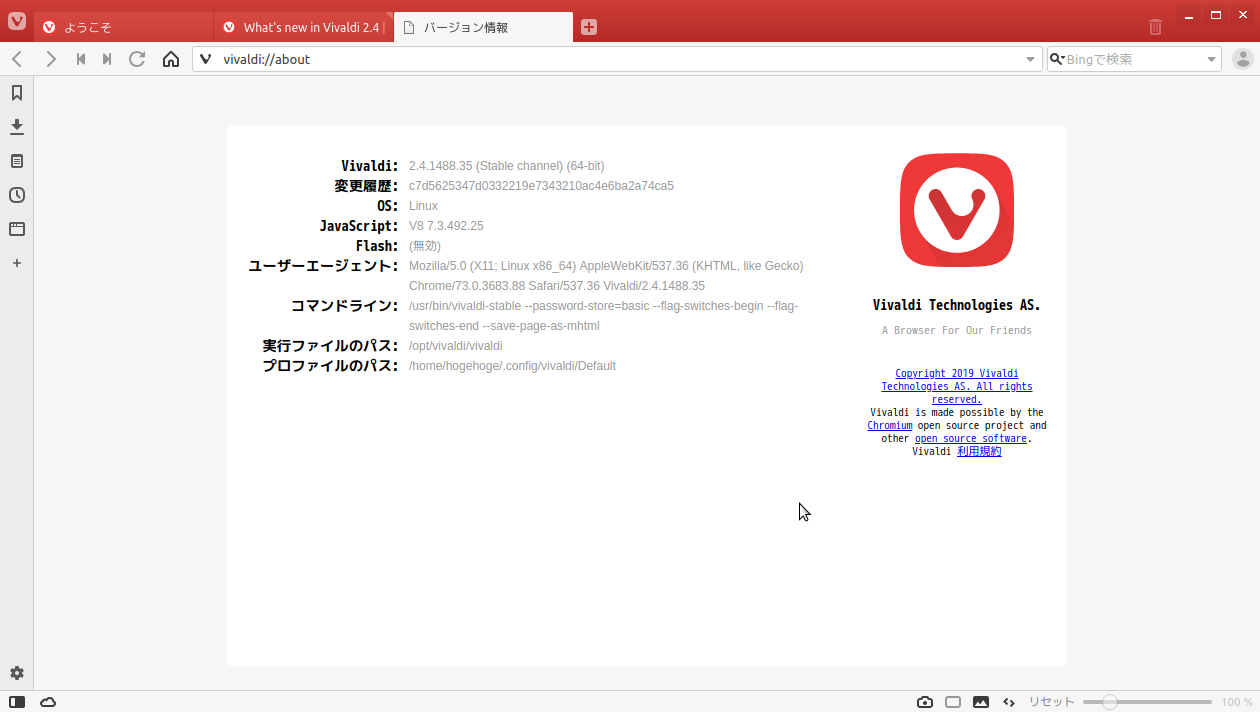Minimize the Vivaldi window

pyautogui.click(x=1189, y=15)
